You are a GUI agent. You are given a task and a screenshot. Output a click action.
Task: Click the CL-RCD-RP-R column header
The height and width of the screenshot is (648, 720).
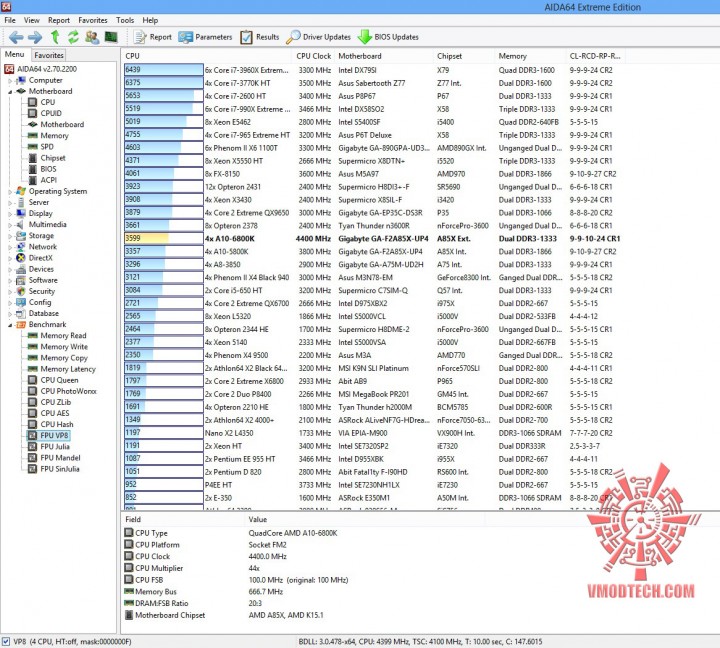(x=595, y=56)
